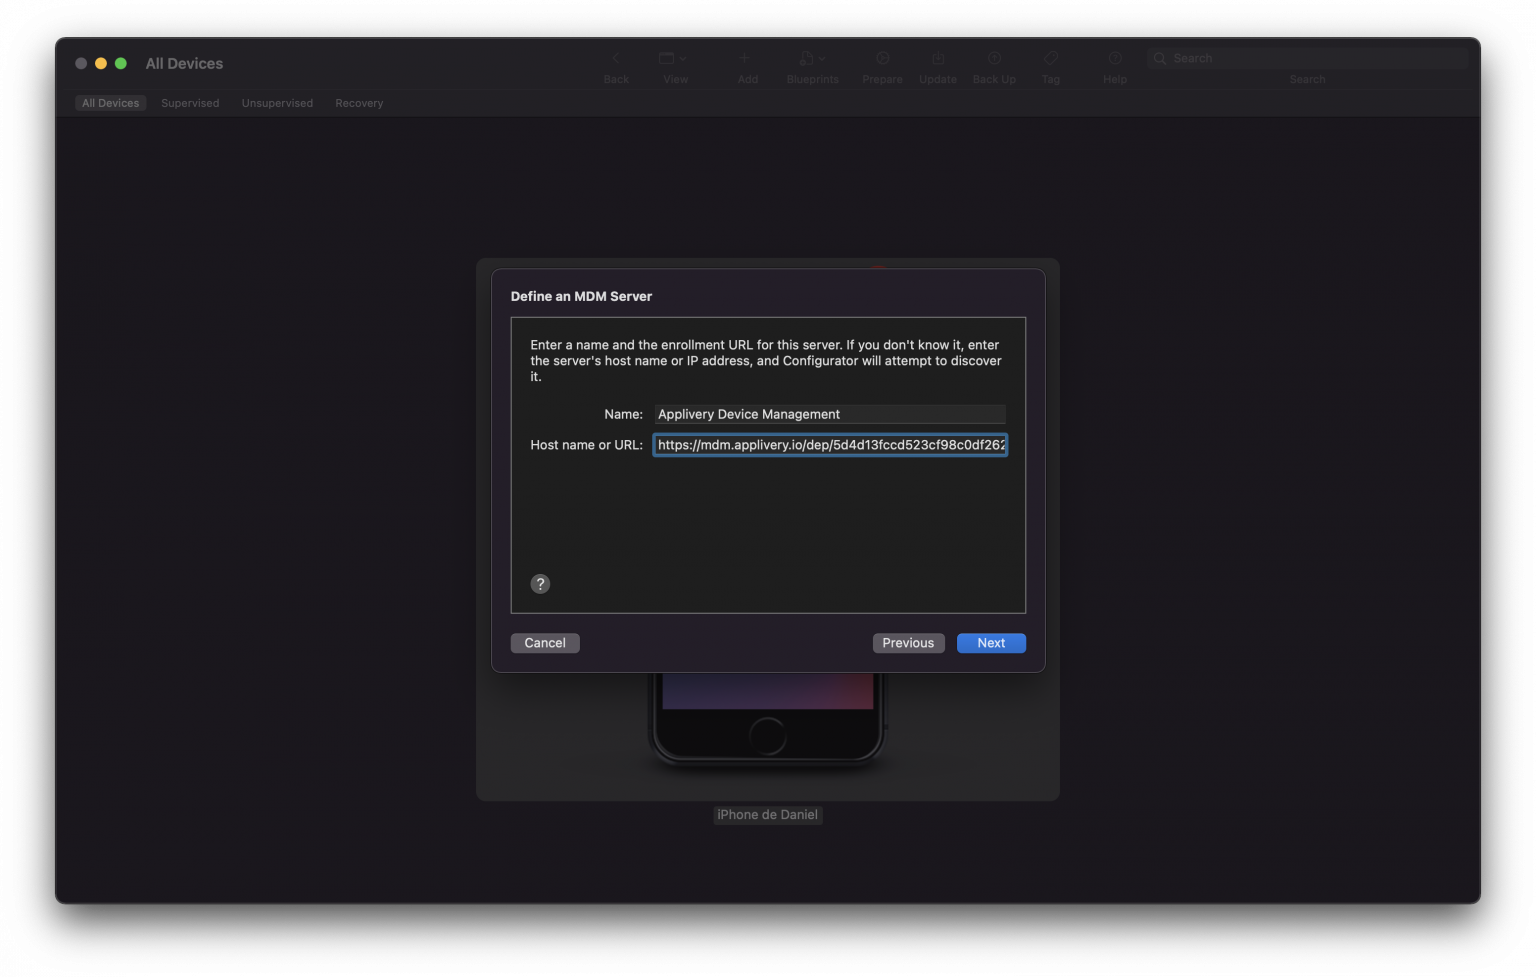Image resolution: width=1536 pixels, height=977 pixels.
Task: Click the Name field showing Applivery Device Management
Action: pyautogui.click(x=830, y=414)
